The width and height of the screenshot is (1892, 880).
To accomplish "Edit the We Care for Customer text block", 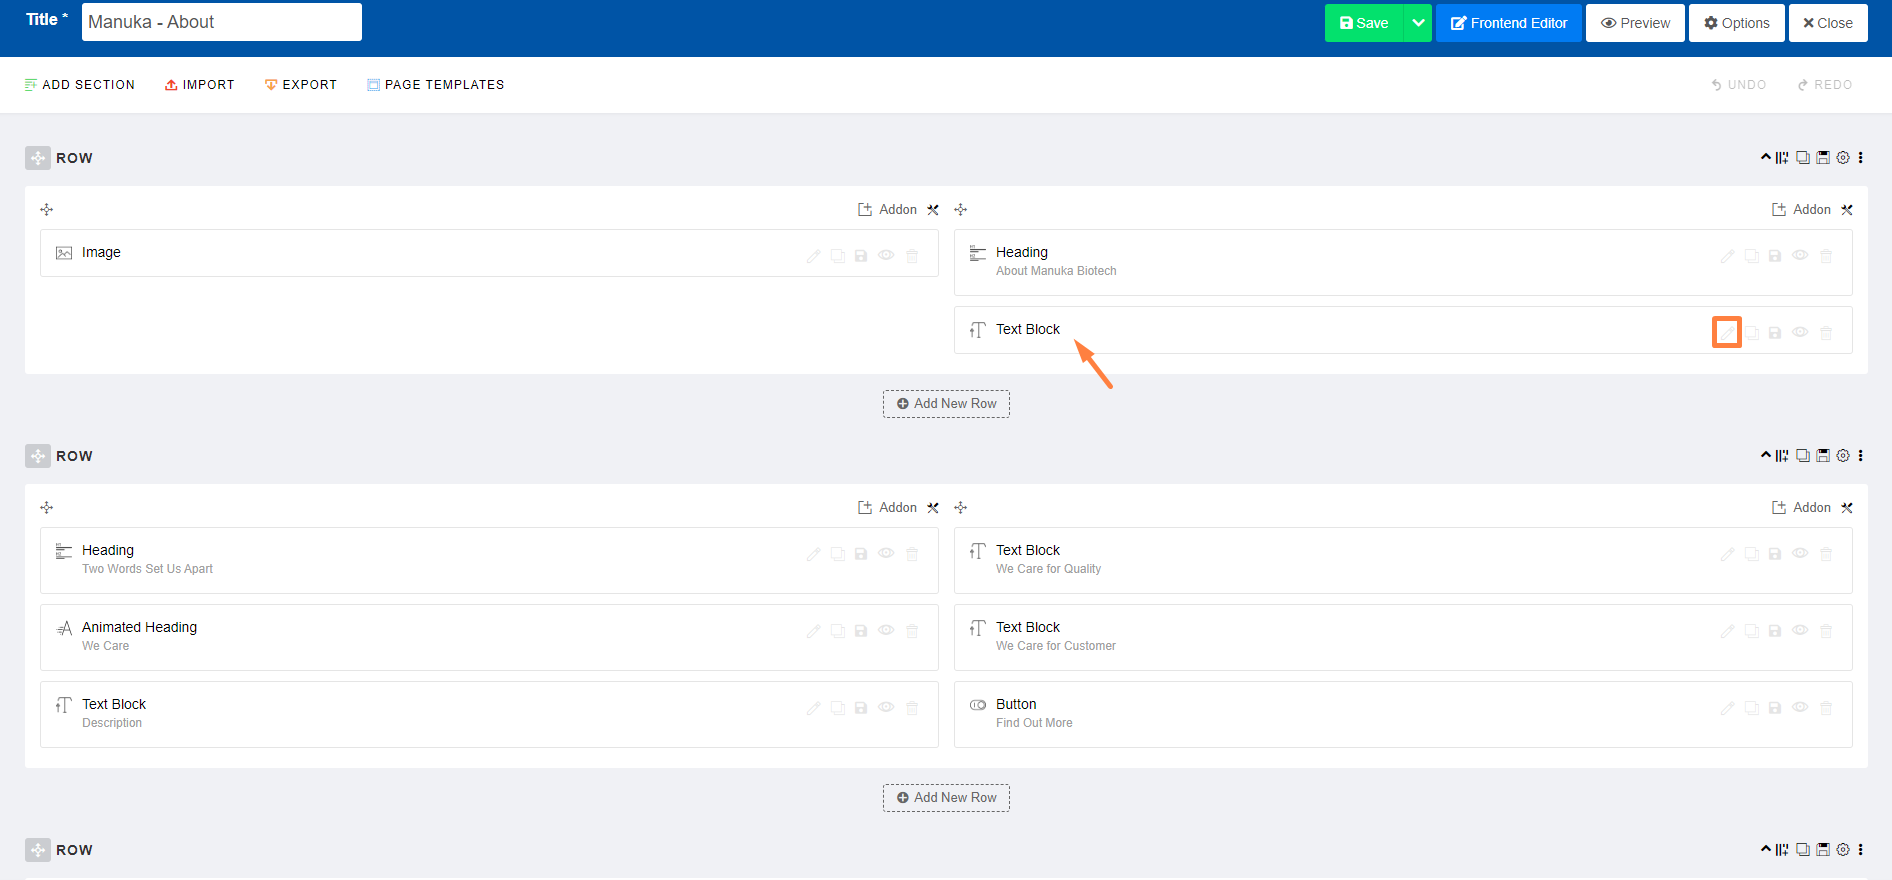I will tap(1727, 631).
